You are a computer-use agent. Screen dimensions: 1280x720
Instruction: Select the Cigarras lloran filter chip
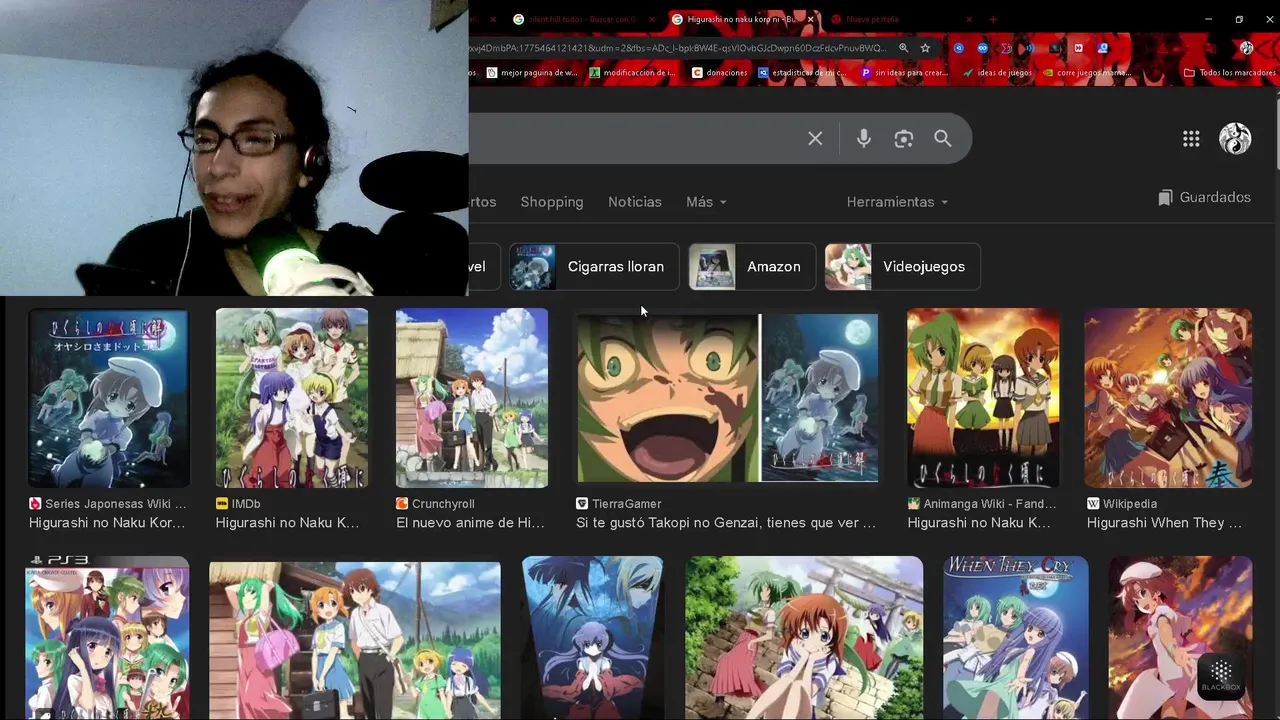[x=594, y=267]
